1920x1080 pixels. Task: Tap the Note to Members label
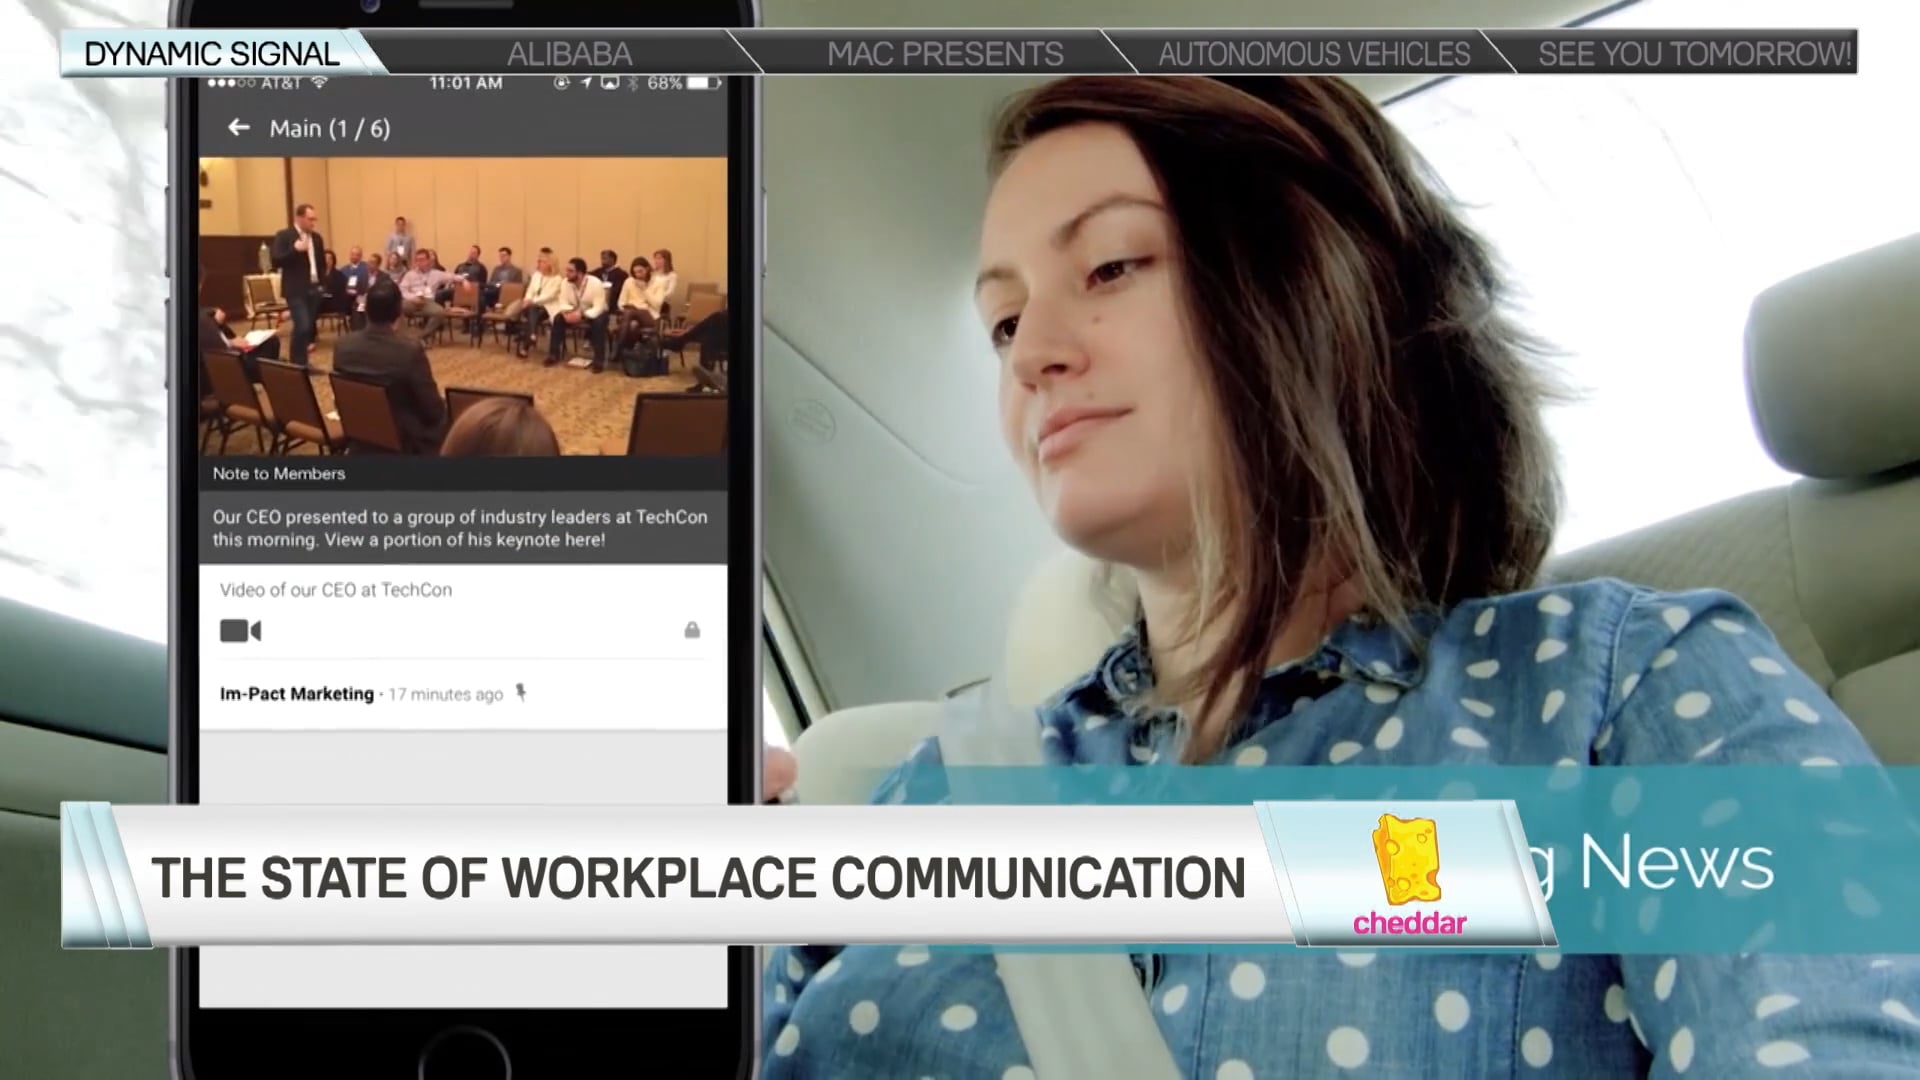(x=279, y=474)
